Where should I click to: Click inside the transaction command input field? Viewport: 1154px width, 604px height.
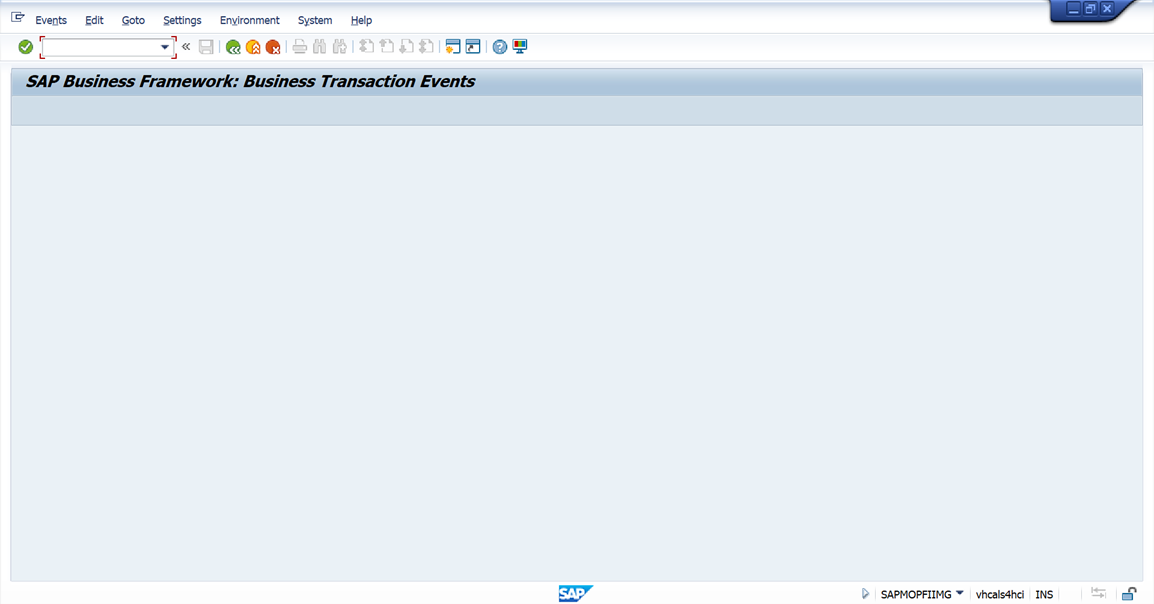100,47
